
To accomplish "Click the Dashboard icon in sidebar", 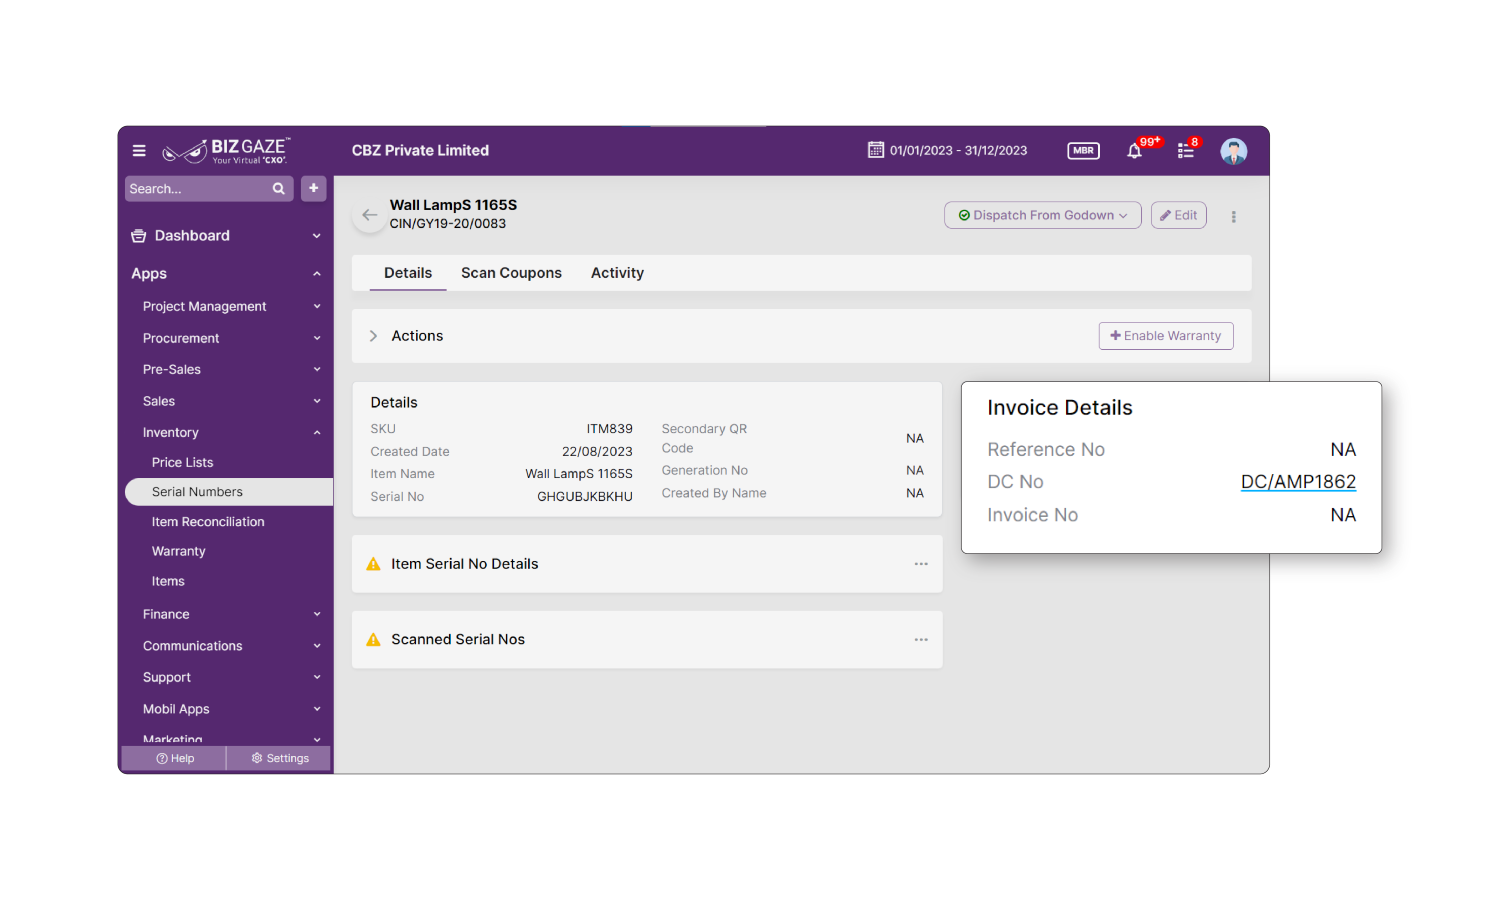I will (139, 236).
